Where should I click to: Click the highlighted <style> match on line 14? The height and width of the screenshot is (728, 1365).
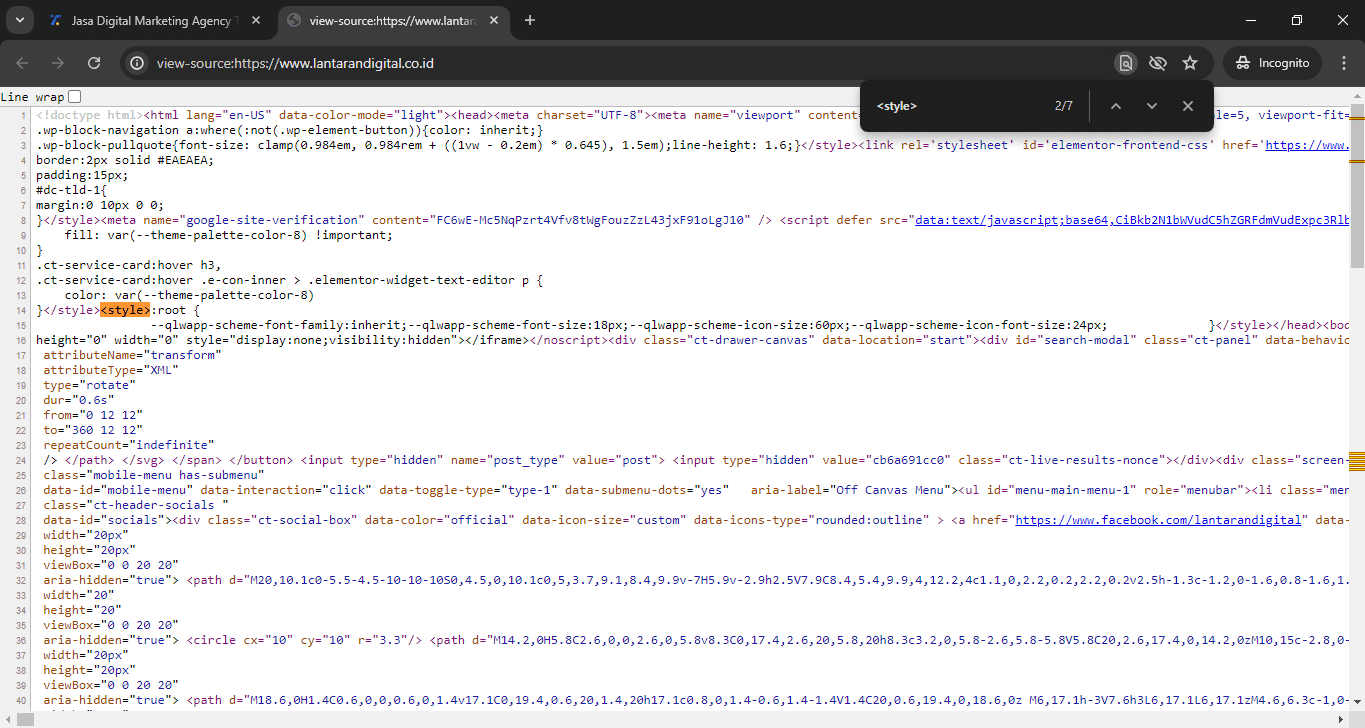(x=125, y=310)
